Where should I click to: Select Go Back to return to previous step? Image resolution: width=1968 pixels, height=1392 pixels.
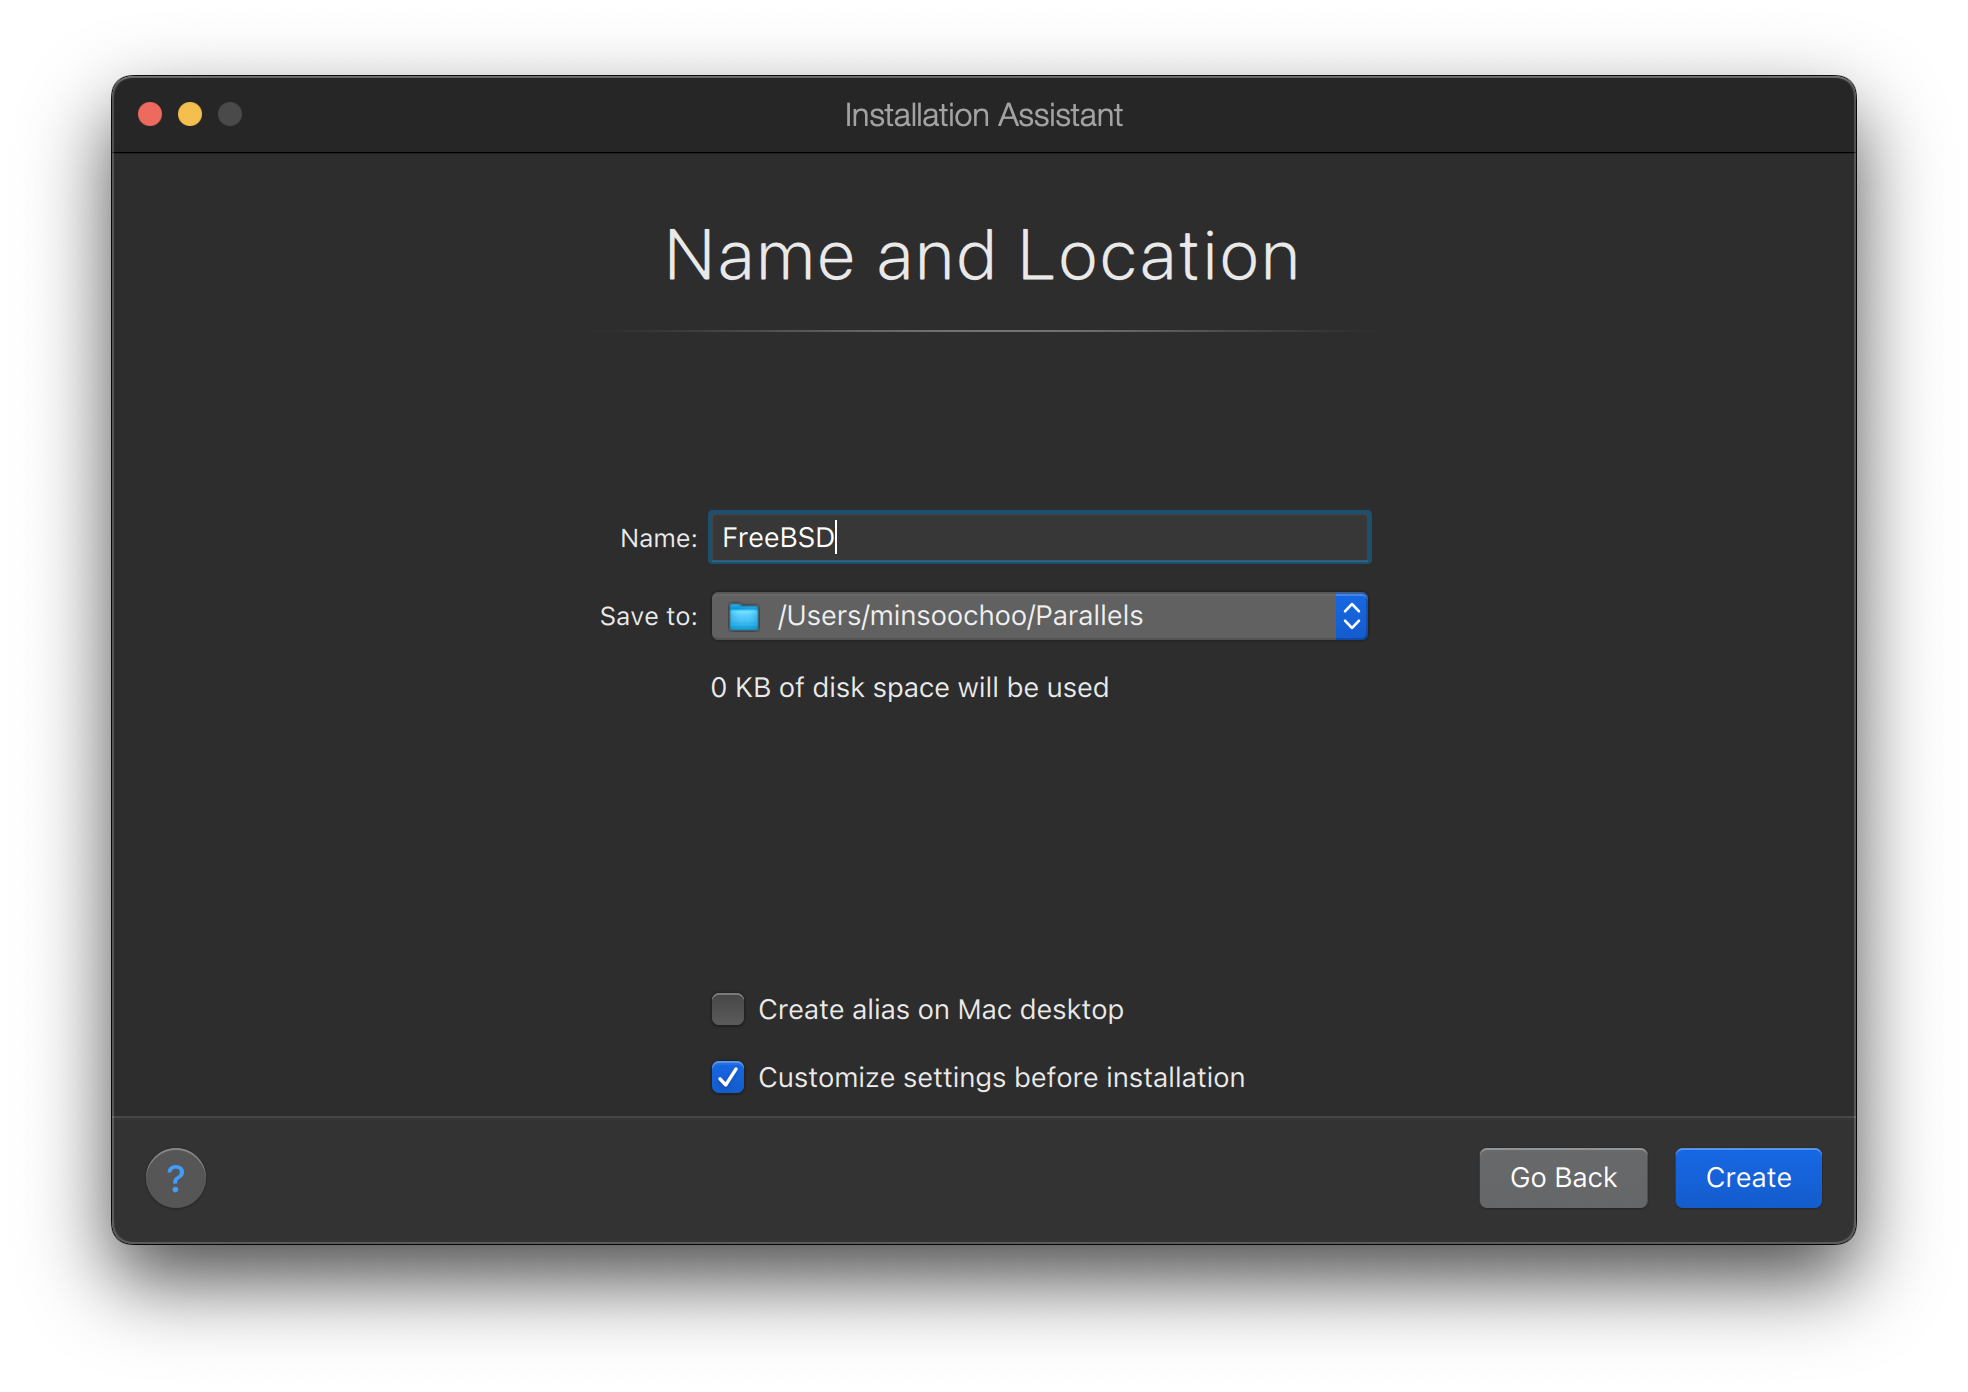pyautogui.click(x=1562, y=1178)
